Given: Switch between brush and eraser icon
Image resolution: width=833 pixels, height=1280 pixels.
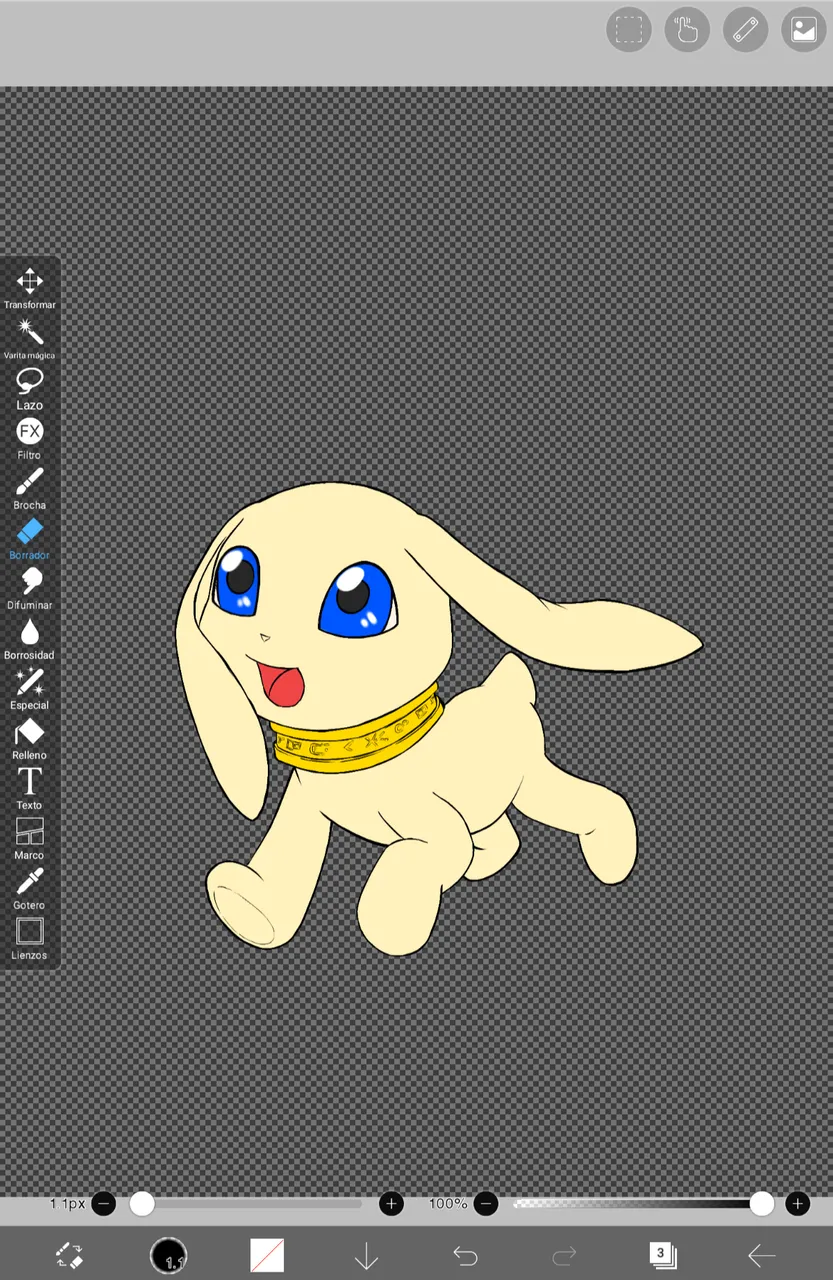Looking at the screenshot, I should point(69,1255).
